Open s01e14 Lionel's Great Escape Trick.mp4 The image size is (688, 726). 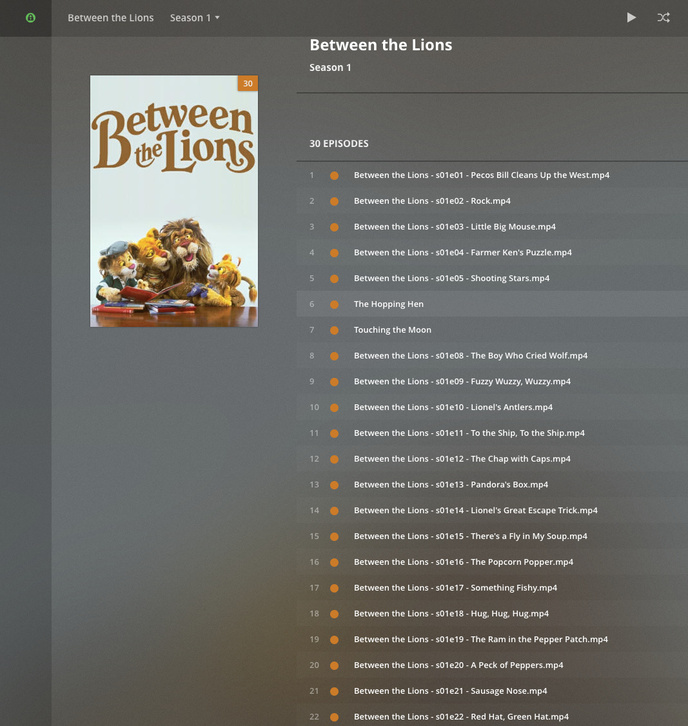(x=475, y=510)
